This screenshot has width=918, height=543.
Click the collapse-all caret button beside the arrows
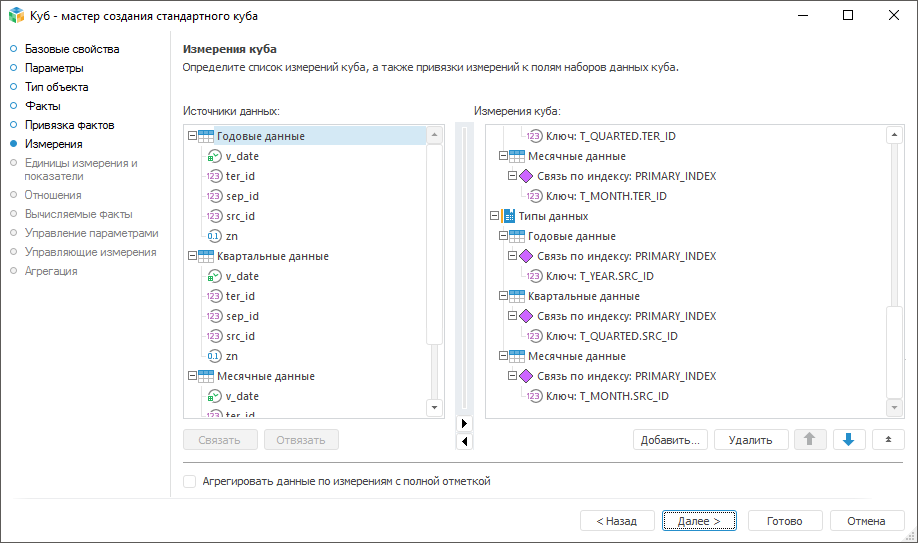click(x=888, y=440)
